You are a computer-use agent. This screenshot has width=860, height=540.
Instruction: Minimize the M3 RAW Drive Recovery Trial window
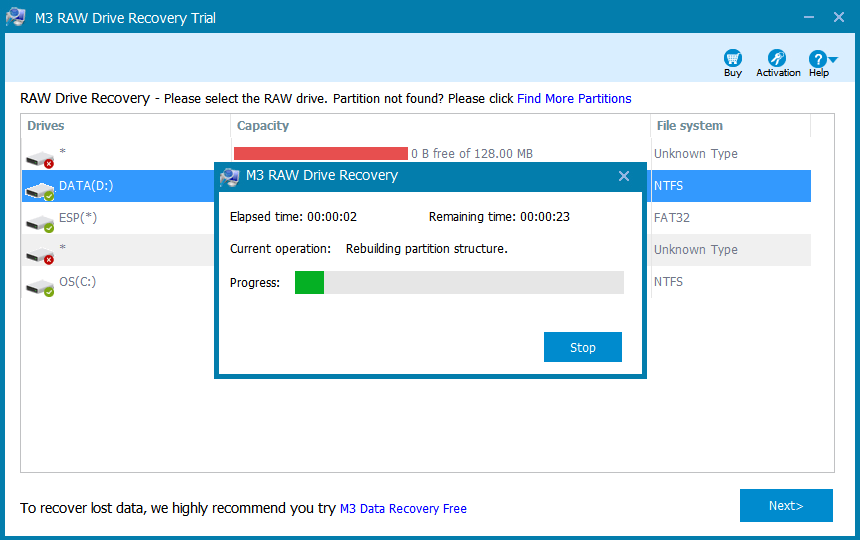808,17
